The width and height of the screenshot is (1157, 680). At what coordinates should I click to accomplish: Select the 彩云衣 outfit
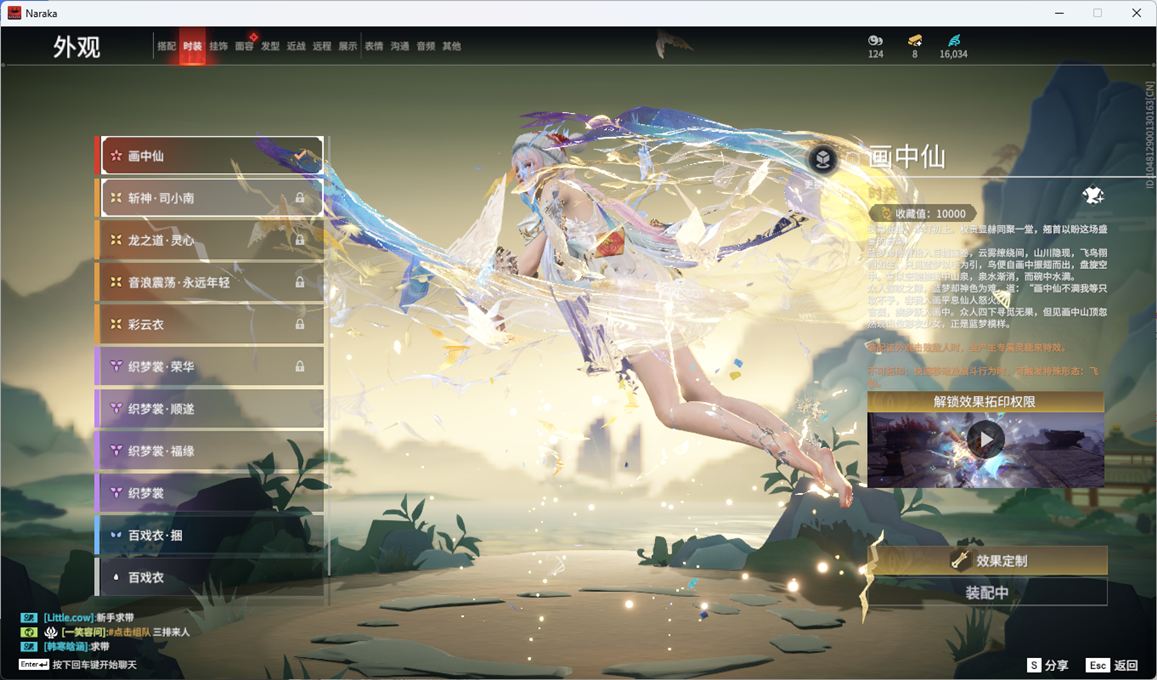(210, 324)
